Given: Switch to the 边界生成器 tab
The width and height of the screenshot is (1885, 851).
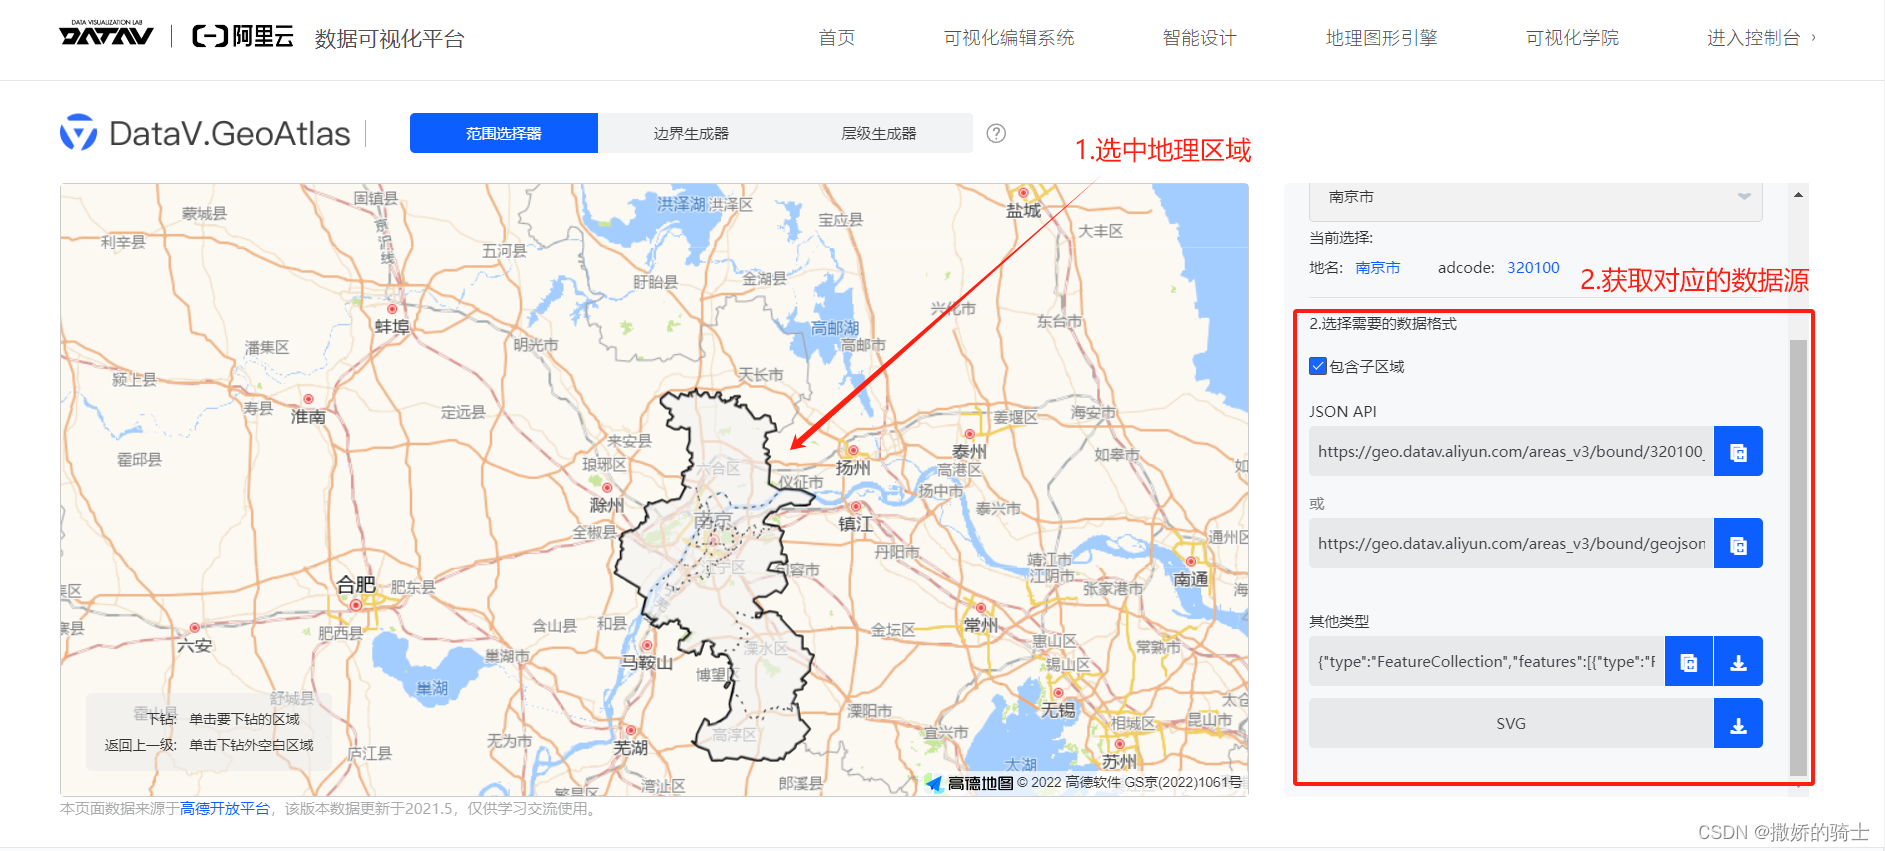Looking at the screenshot, I should tap(691, 133).
